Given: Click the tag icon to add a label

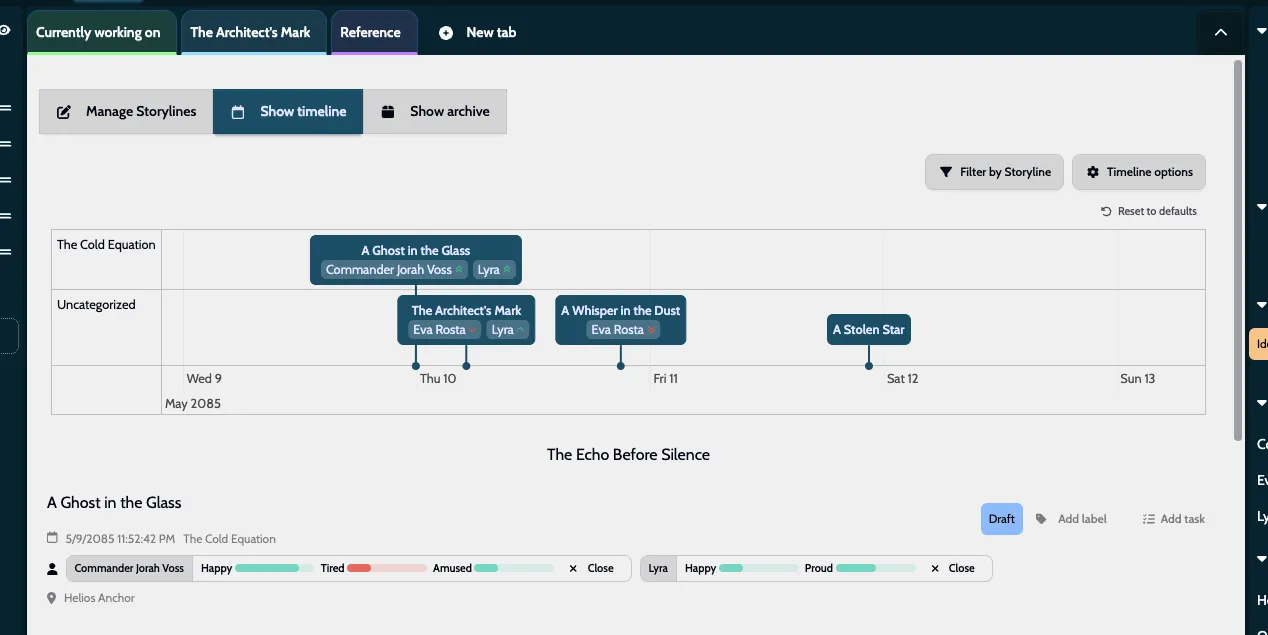Looking at the screenshot, I should [1040, 518].
